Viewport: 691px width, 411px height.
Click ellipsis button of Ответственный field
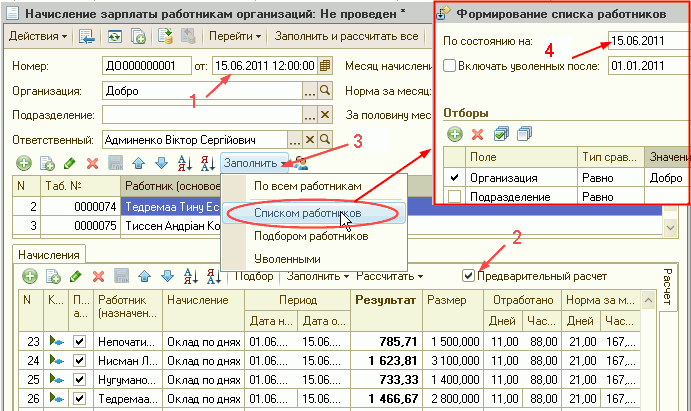[x=294, y=140]
